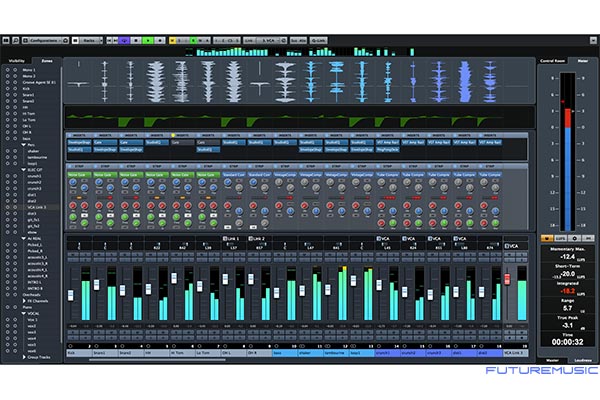600x400 pixels.
Task: Collapse the Perc folder in the track list
Action: [23, 145]
